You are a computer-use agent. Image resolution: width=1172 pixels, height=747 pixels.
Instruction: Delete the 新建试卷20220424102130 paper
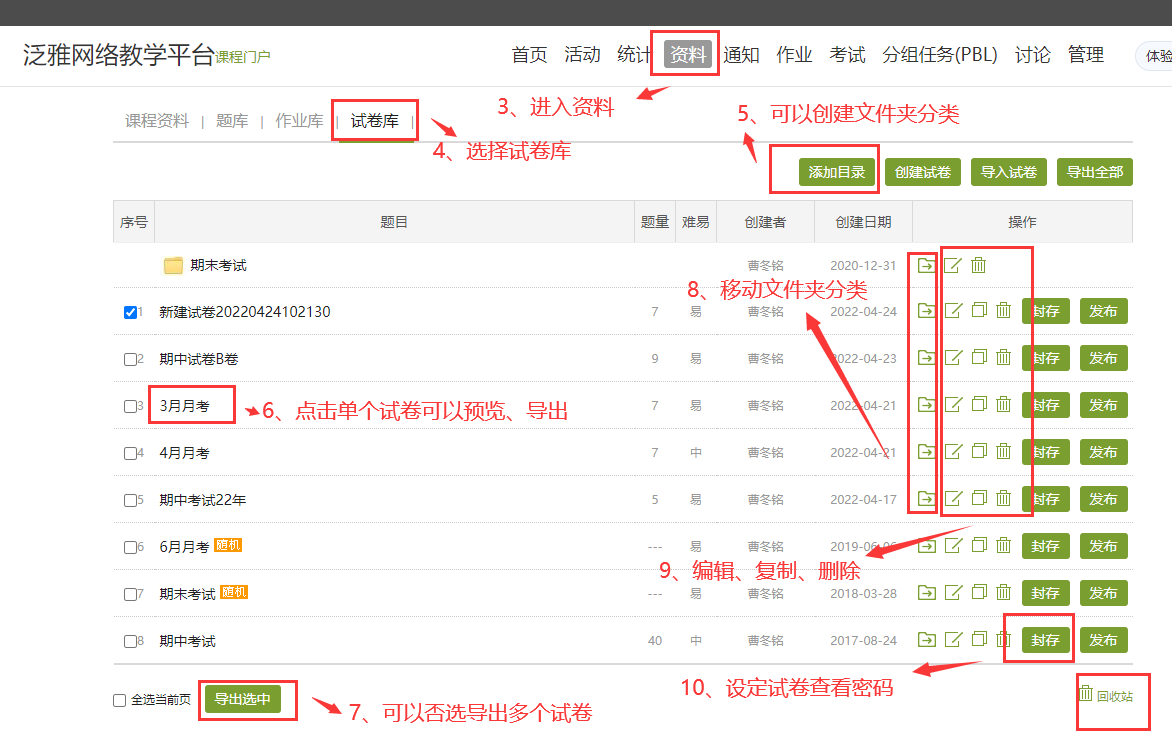point(1004,310)
